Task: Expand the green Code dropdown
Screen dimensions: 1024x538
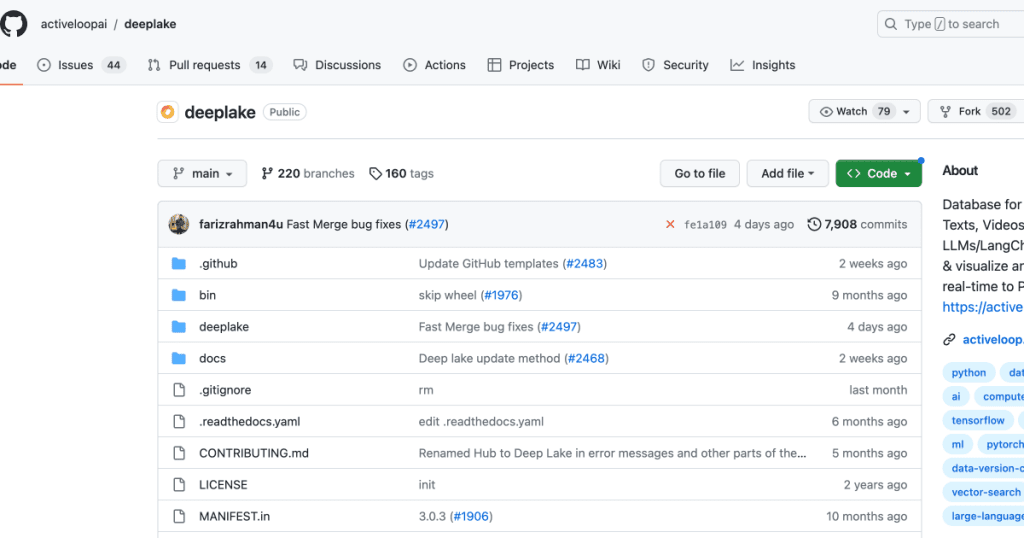Action: [x=878, y=174]
